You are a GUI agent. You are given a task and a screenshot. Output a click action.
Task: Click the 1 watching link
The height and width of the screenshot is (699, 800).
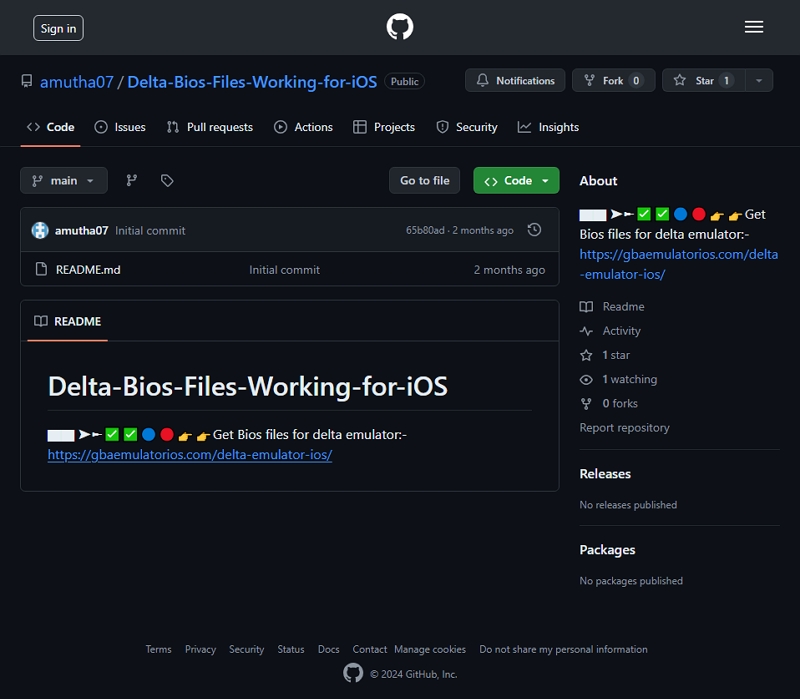[x=630, y=380]
